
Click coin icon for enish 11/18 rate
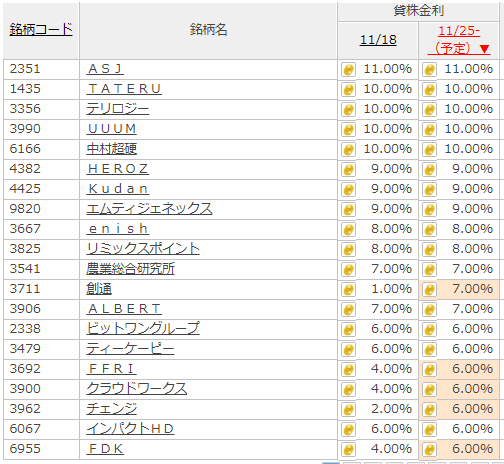point(348,230)
